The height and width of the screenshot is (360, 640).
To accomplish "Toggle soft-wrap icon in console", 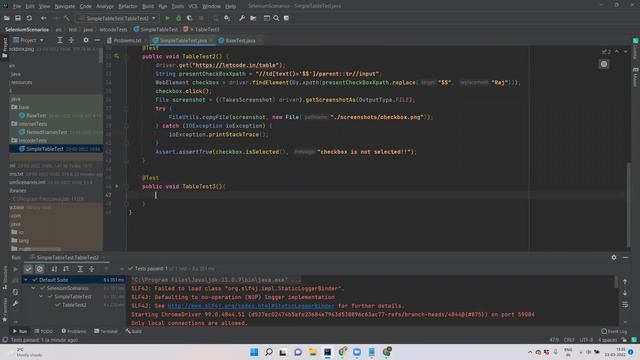I will (x=625, y=304).
